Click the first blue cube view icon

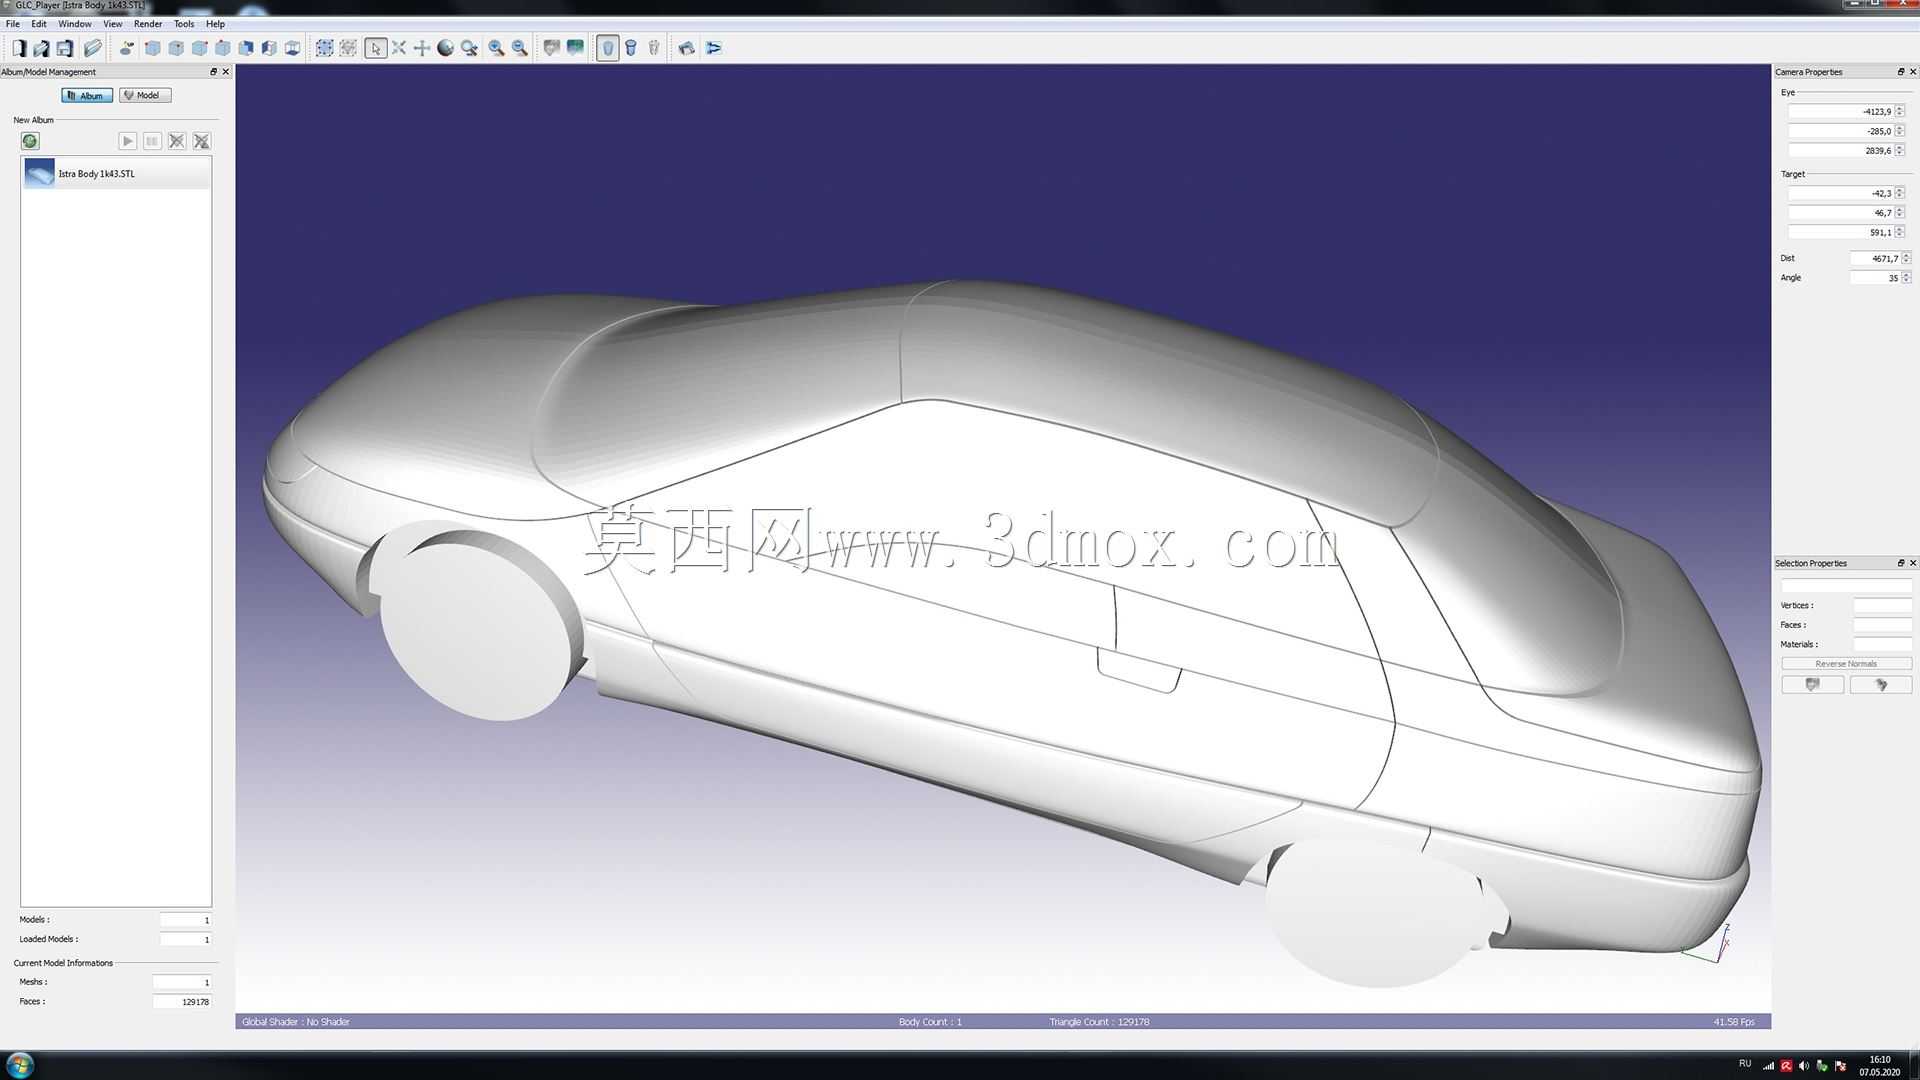153,48
